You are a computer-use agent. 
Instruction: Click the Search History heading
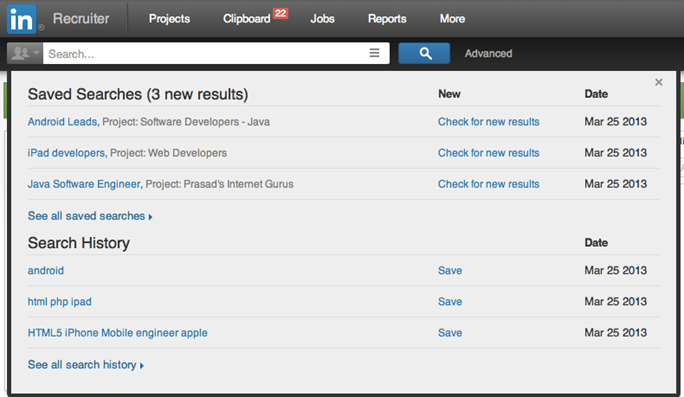pyautogui.click(x=79, y=243)
